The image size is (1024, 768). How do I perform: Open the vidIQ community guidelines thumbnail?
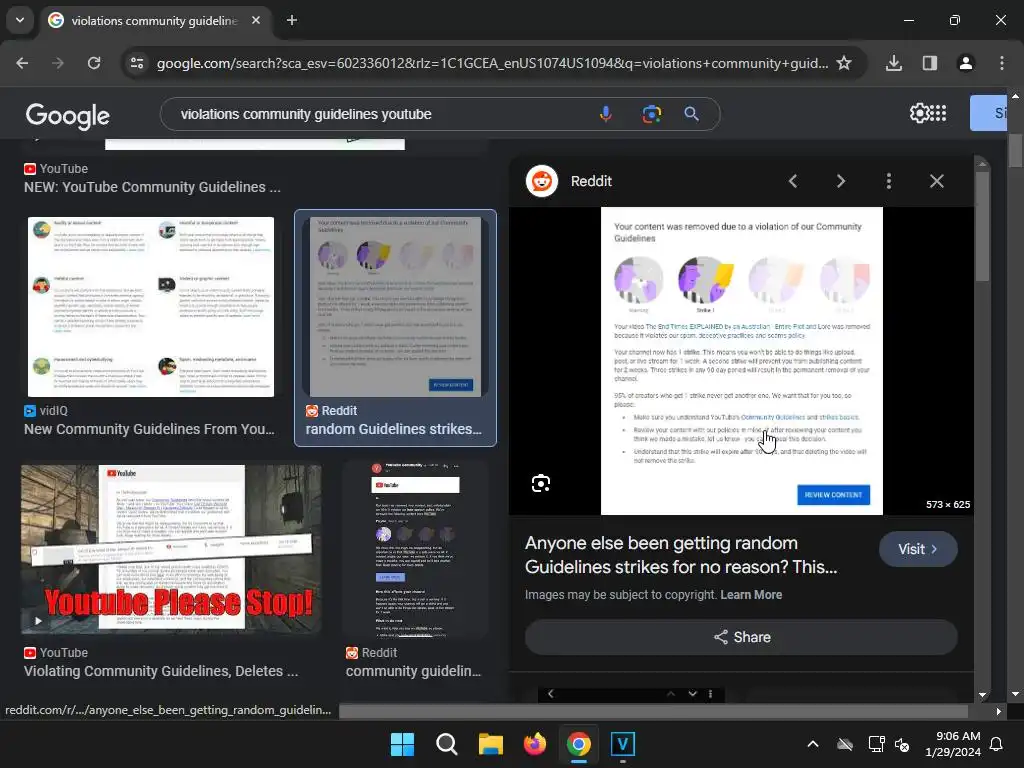tap(151, 306)
